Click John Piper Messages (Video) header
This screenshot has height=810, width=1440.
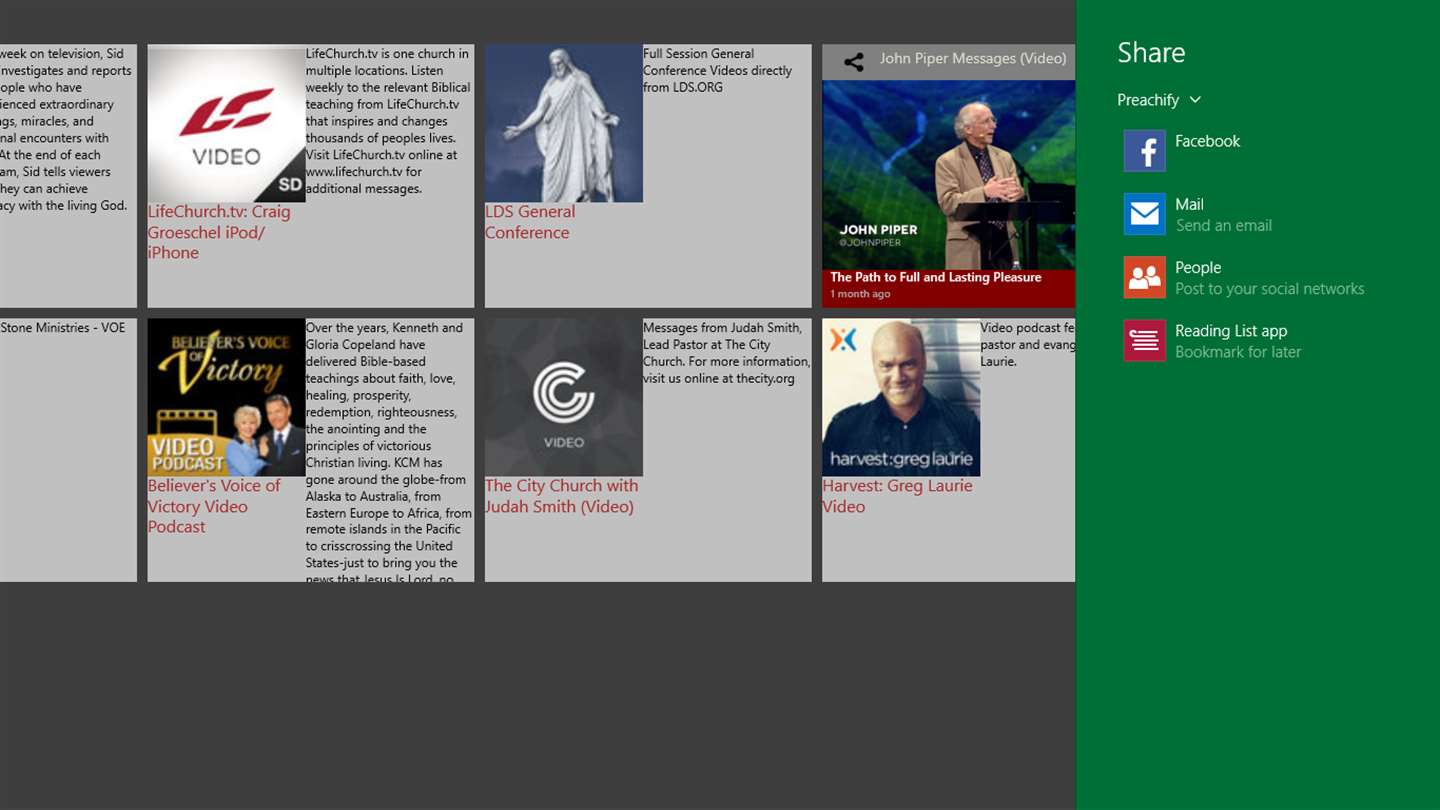coord(973,59)
